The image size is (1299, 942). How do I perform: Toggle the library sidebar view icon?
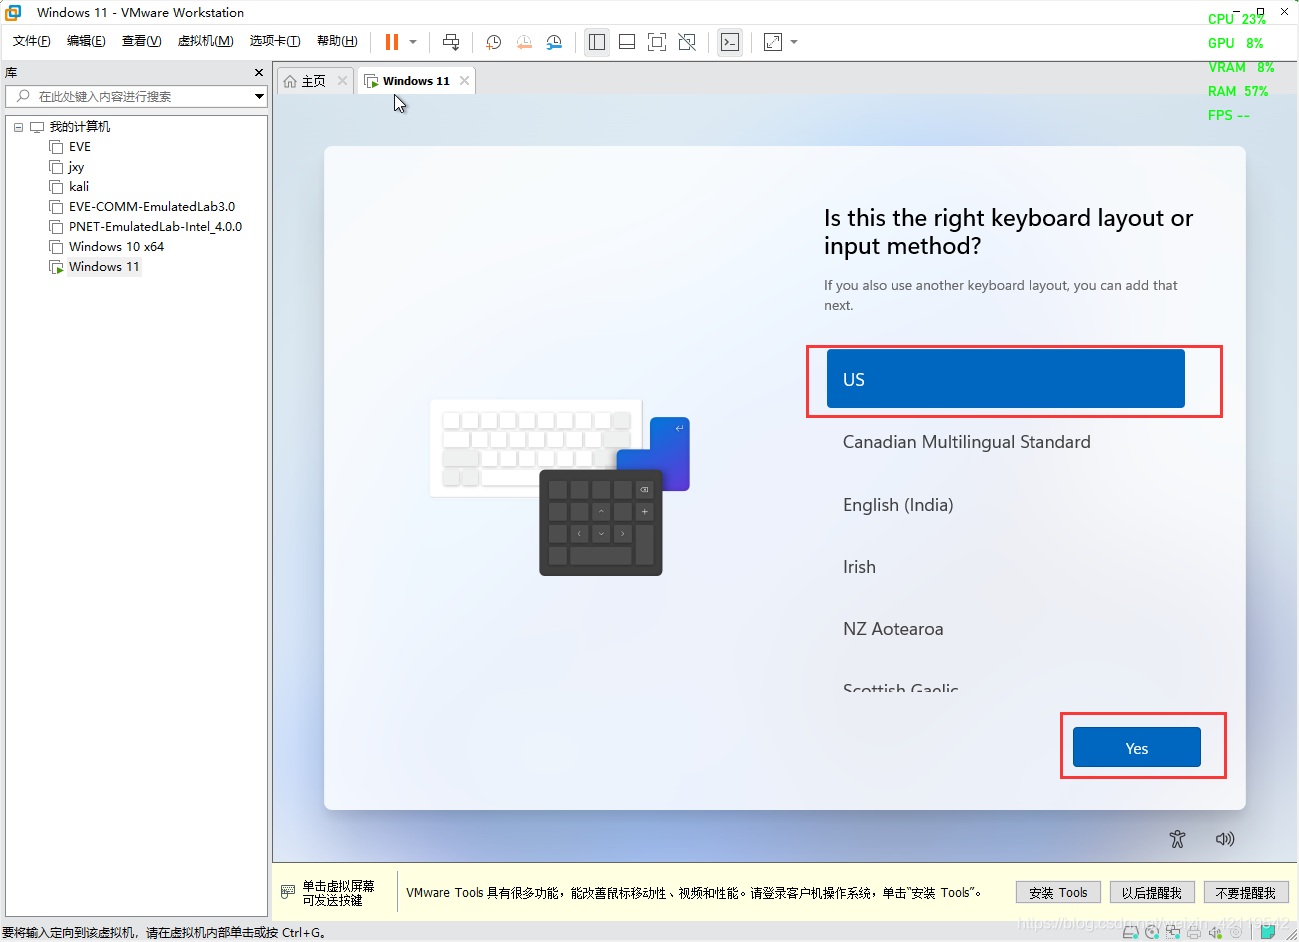coord(597,42)
